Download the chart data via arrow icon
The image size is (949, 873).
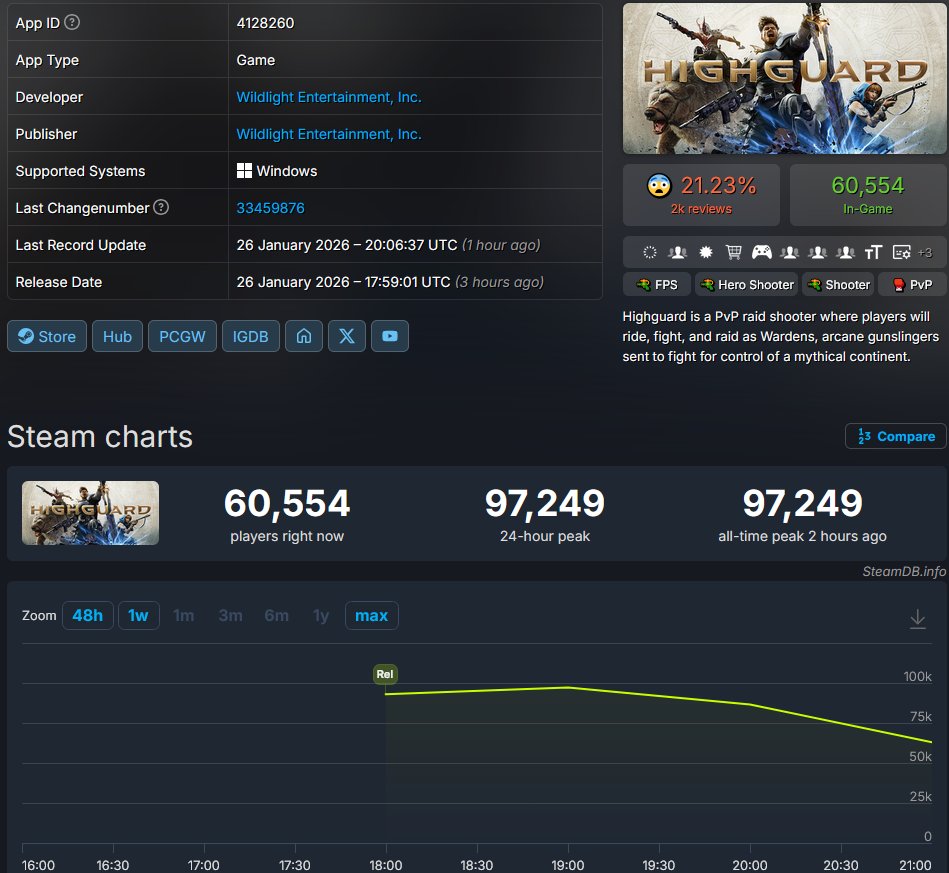[x=918, y=619]
